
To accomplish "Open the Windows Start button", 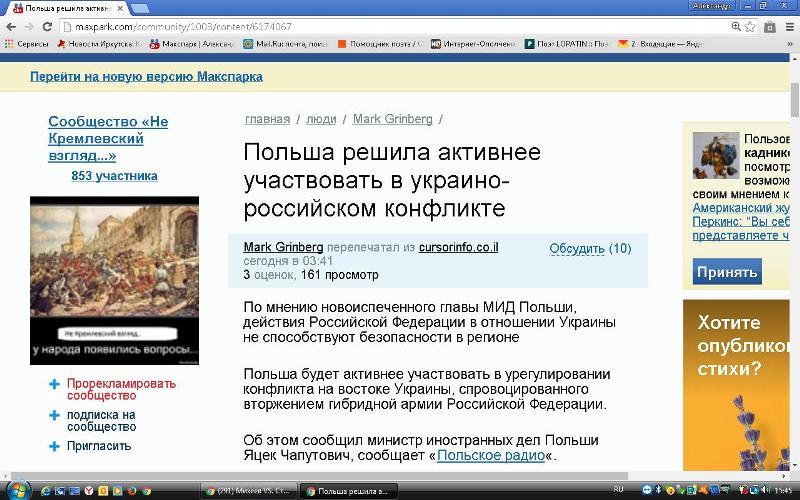I will pos(17,490).
